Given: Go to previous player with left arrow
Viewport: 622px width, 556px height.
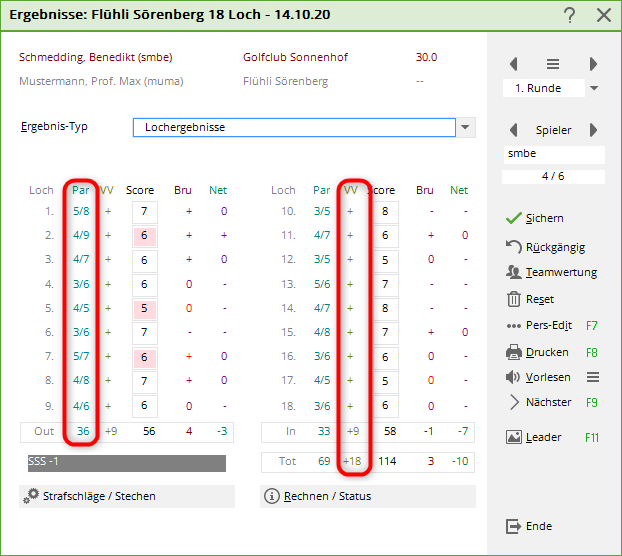Looking at the screenshot, I should click(514, 130).
